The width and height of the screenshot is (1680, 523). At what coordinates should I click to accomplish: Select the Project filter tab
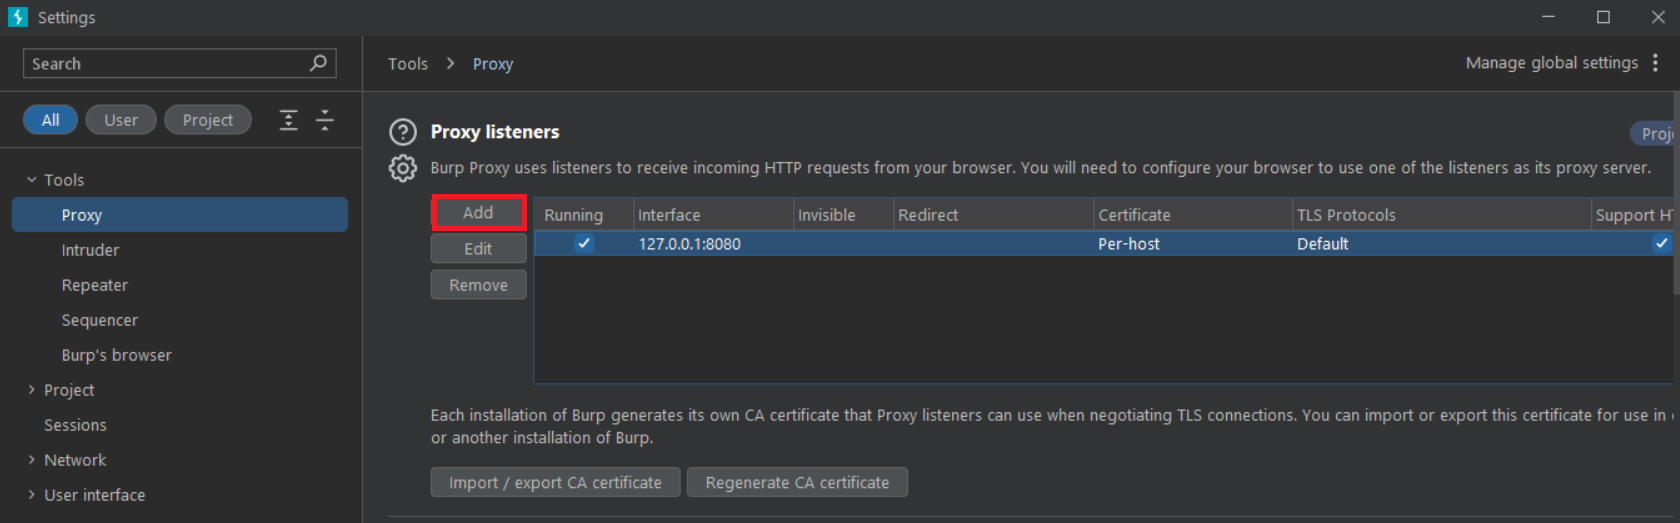[x=208, y=120]
